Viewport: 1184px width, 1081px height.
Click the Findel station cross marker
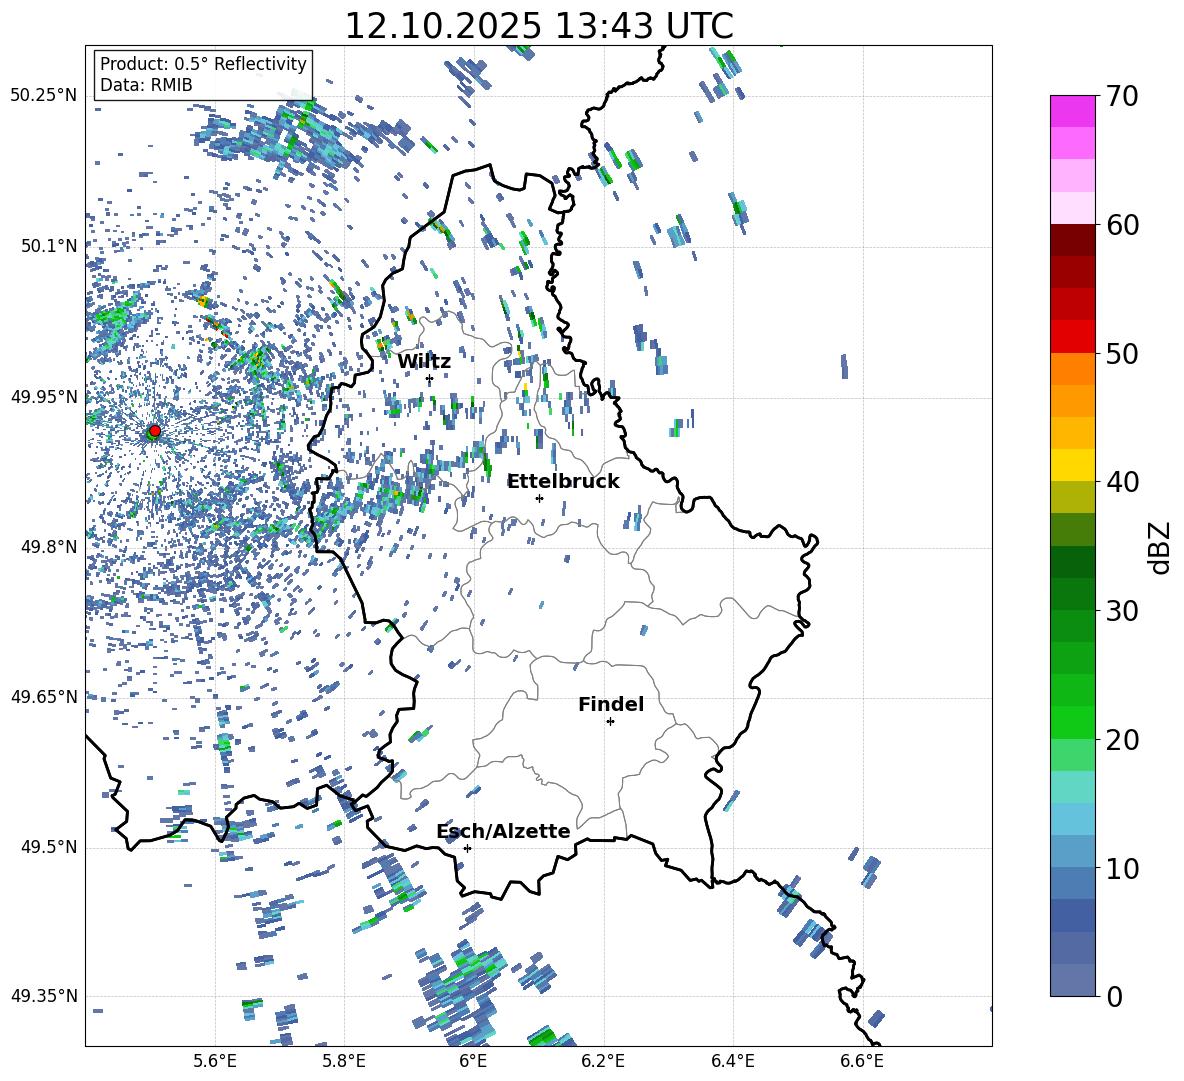tap(610, 722)
